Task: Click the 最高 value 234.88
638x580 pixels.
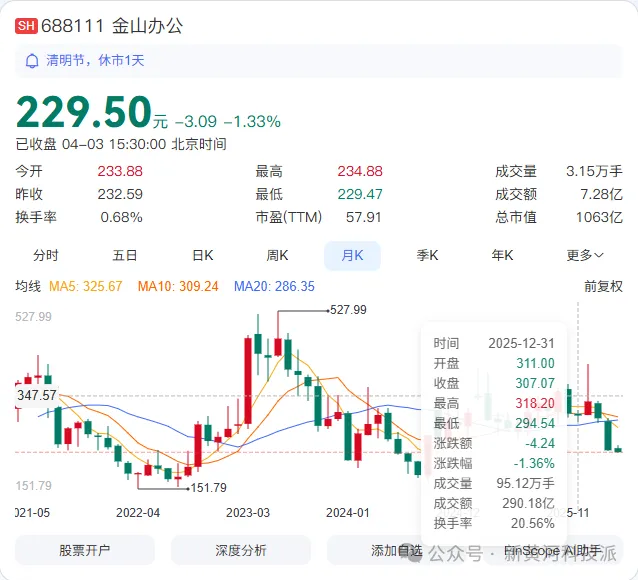Action: (360, 171)
